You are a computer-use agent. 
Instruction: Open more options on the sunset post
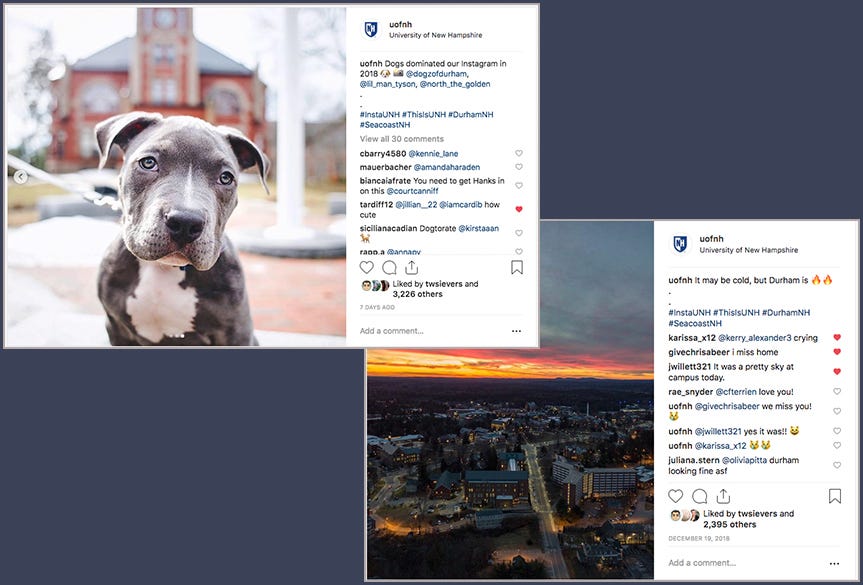click(x=834, y=564)
